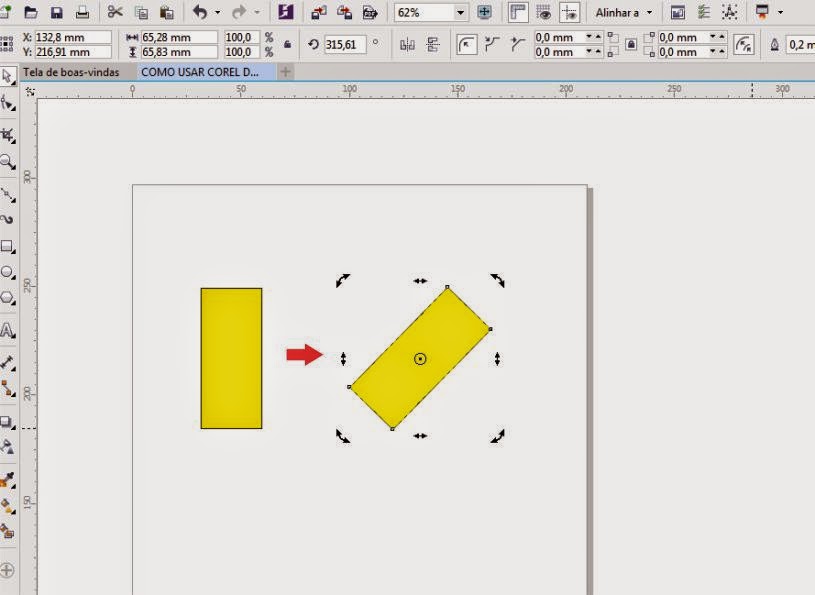Click the Cut scissors icon

click(x=114, y=12)
